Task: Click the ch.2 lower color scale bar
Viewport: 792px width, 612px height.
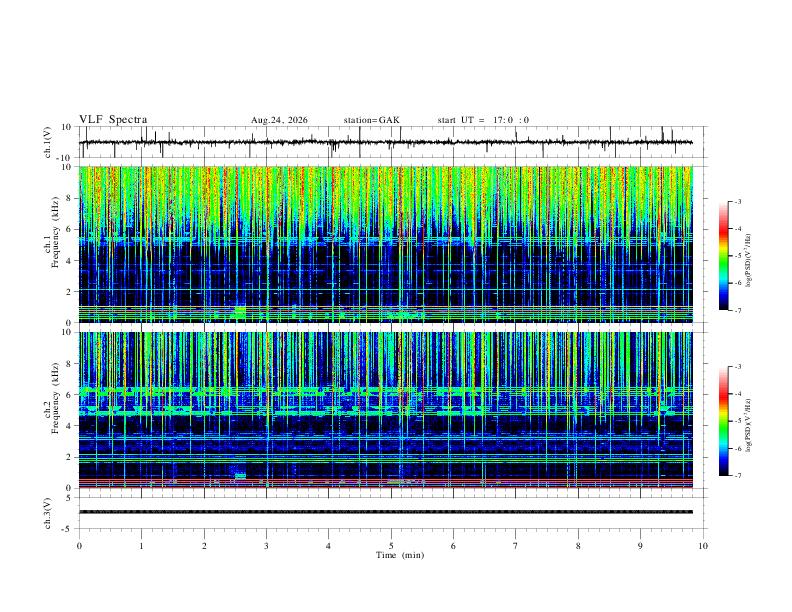Action: (x=723, y=421)
